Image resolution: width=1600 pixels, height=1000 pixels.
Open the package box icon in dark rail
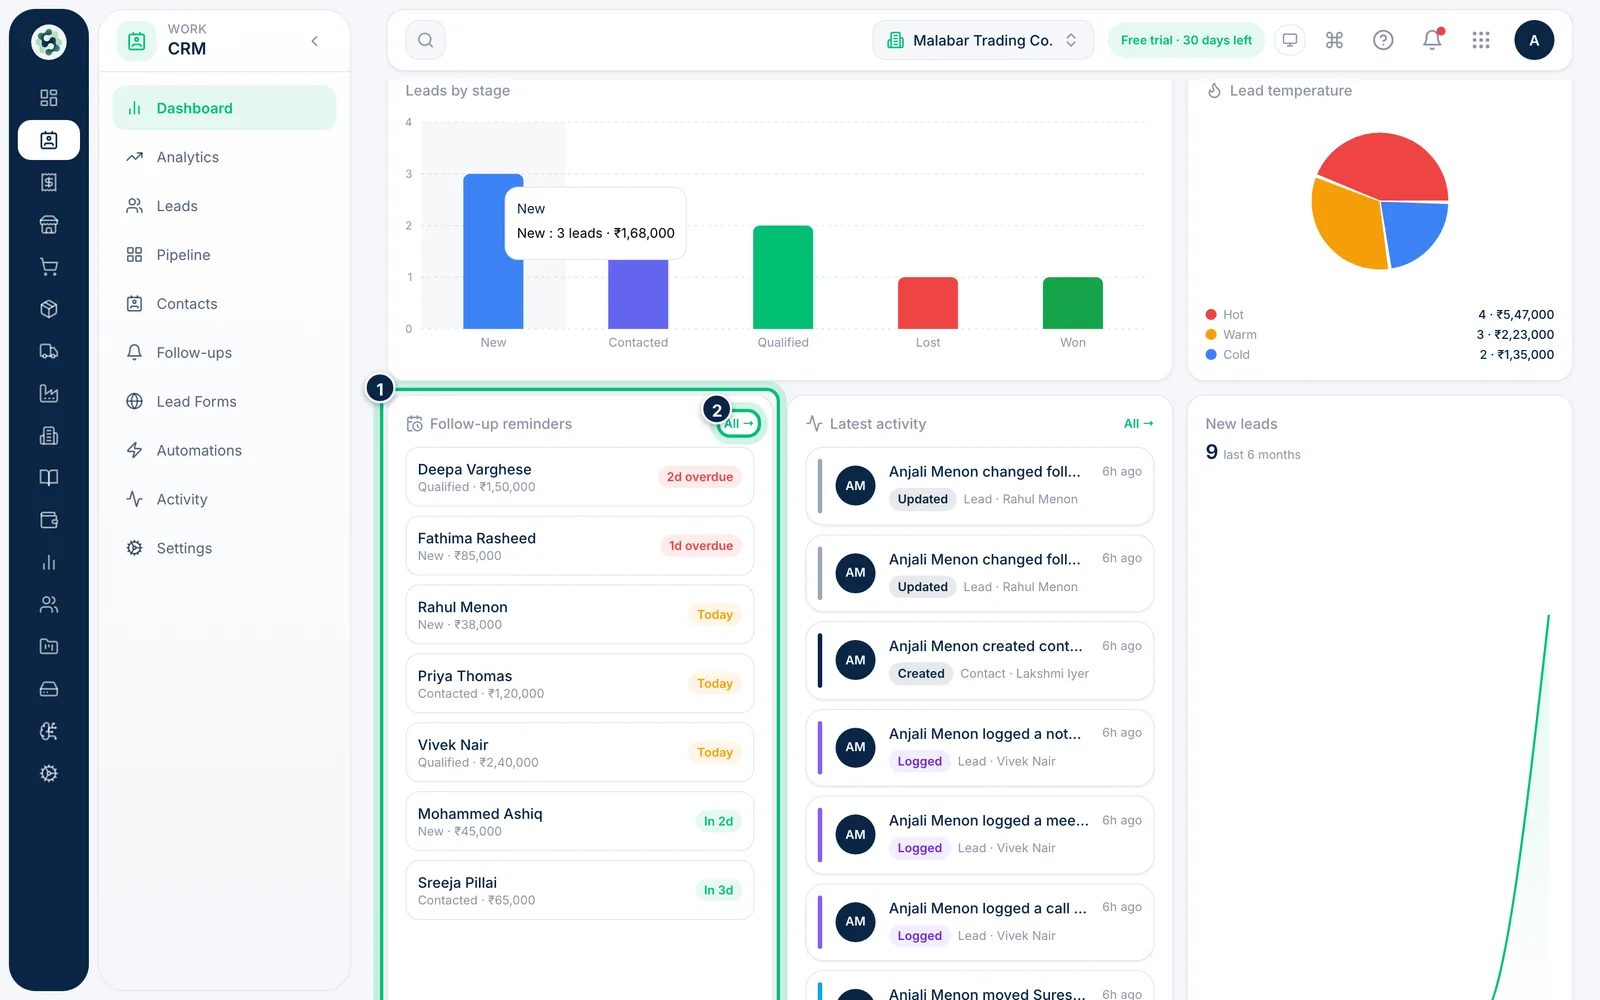click(49, 309)
